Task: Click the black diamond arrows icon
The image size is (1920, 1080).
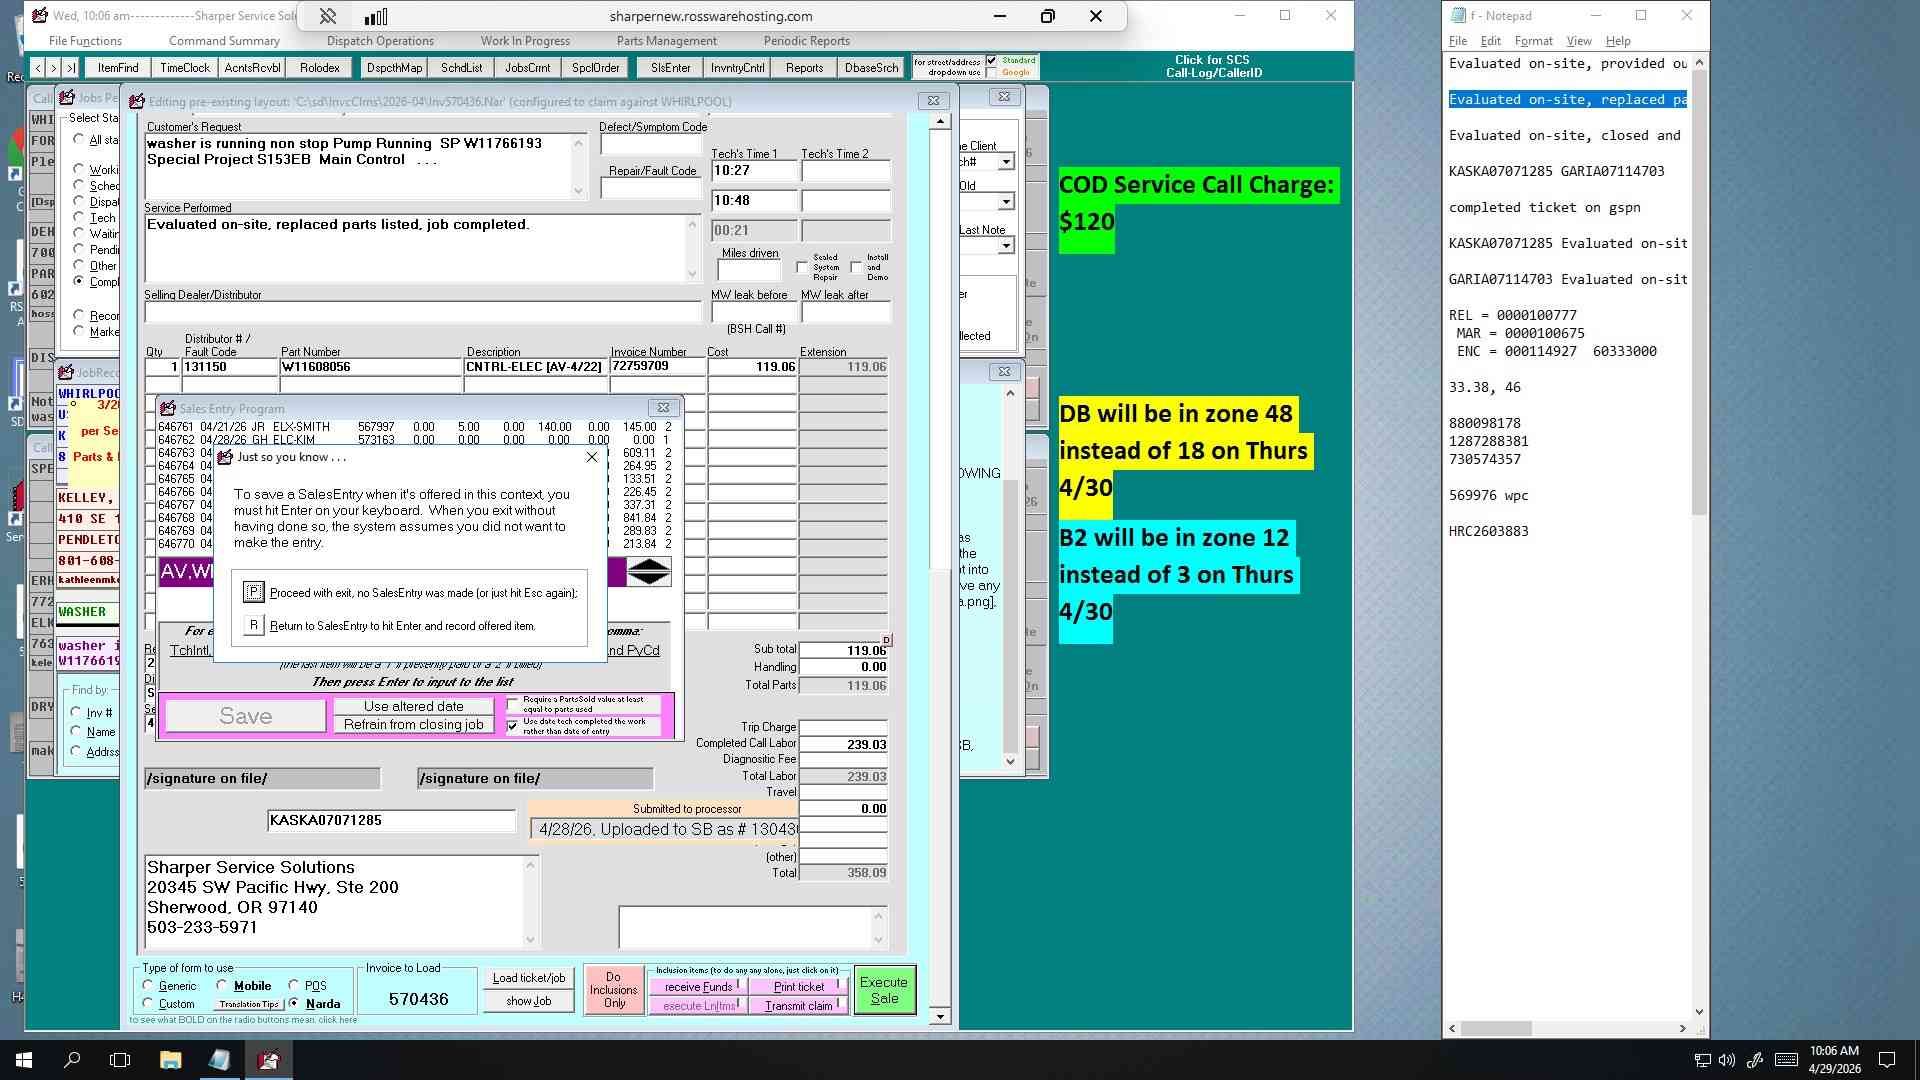Action: tap(649, 572)
